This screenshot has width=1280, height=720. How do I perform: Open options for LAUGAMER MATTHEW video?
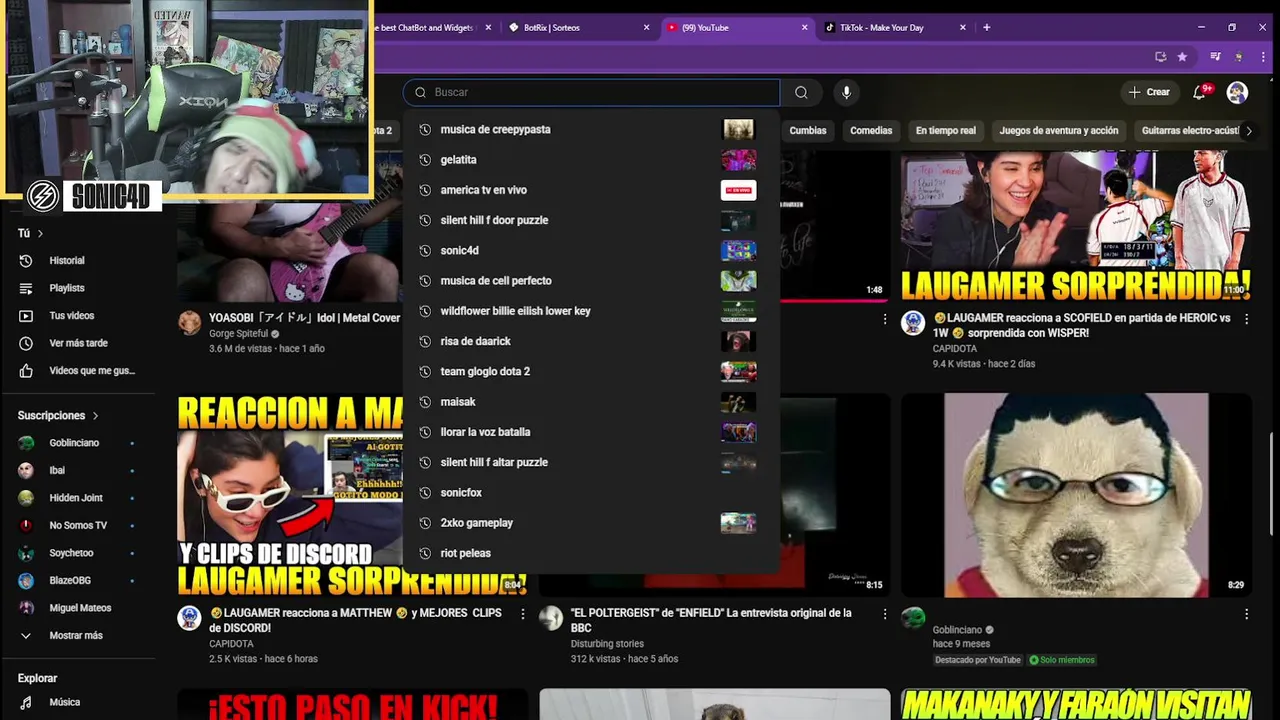click(522, 614)
